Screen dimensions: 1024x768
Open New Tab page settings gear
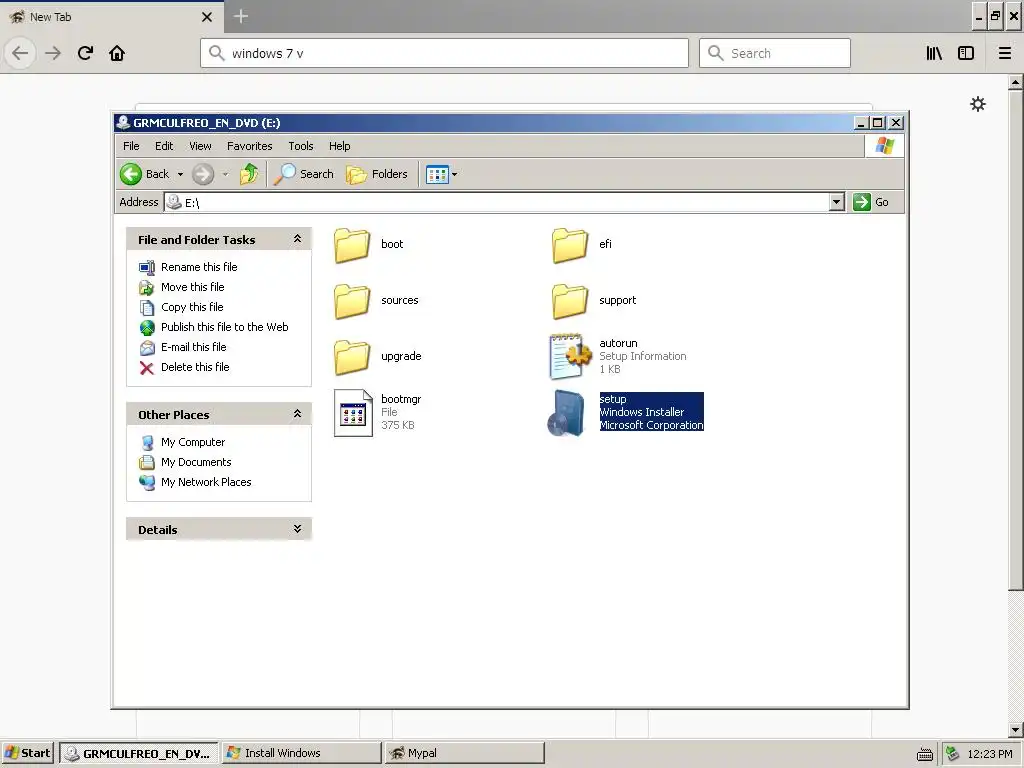click(x=978, y=104)
